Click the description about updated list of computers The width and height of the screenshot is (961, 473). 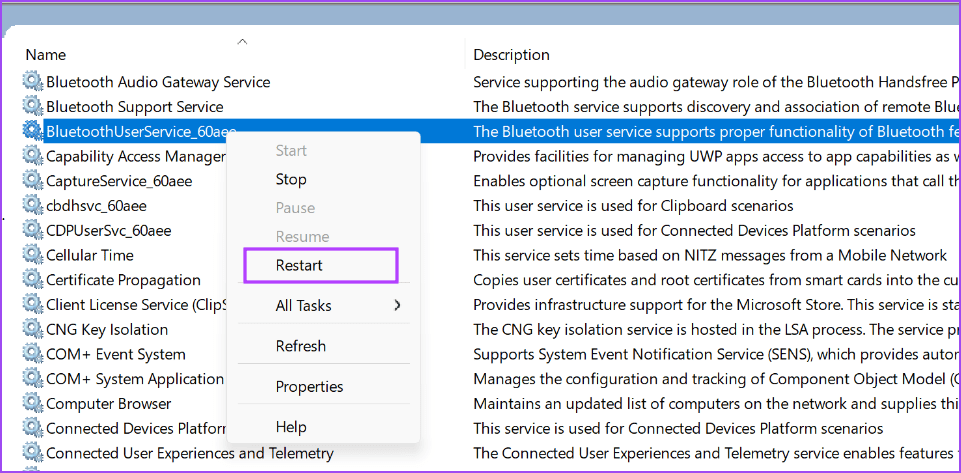tap(717, 404)
